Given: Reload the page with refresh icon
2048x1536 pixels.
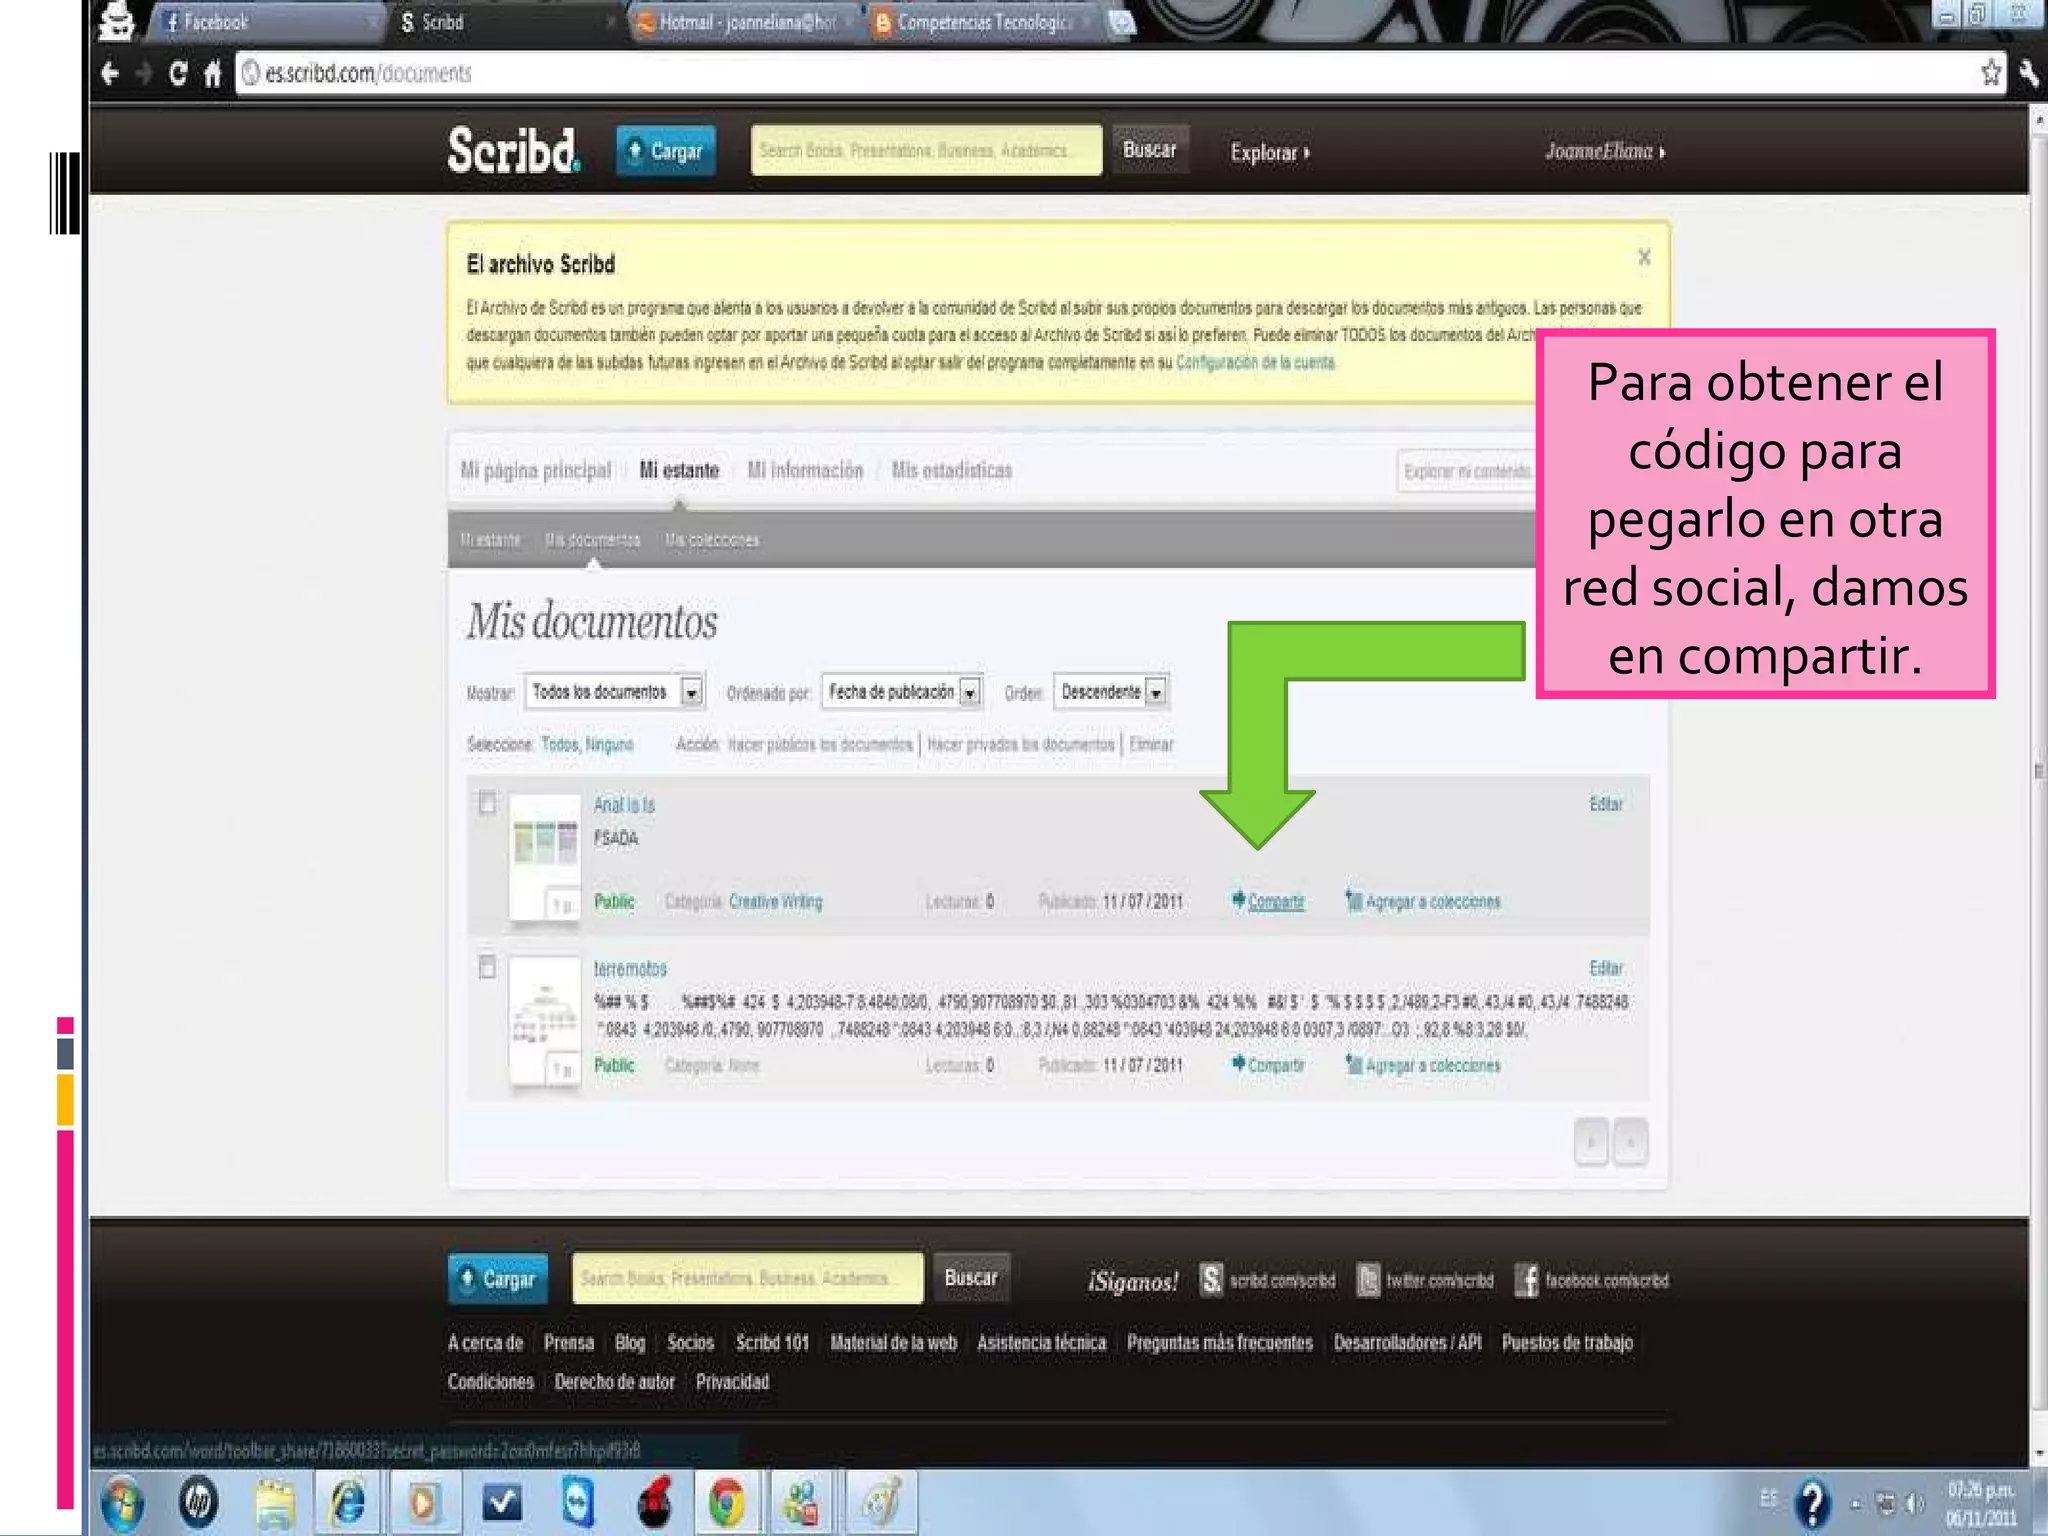Looking at the screenshot, I should click(178, 73).
